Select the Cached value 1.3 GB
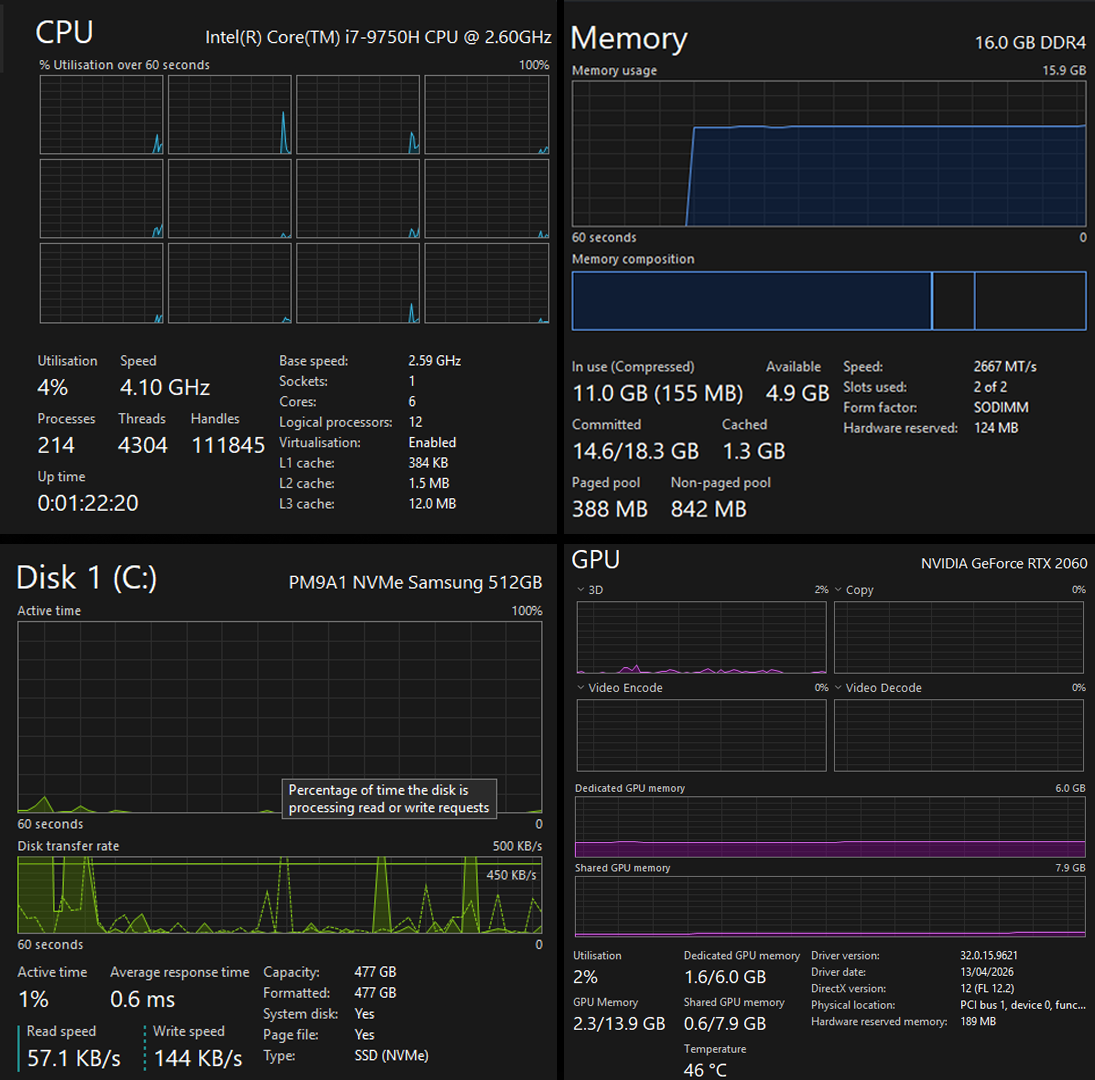 (x=754, y=452)
